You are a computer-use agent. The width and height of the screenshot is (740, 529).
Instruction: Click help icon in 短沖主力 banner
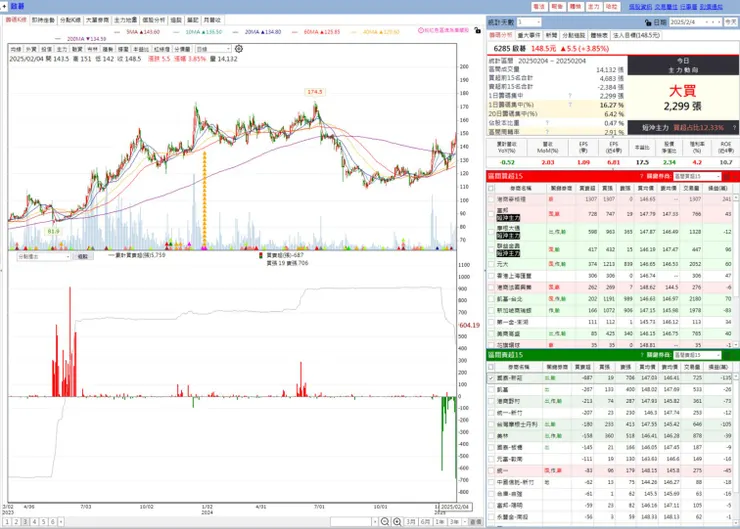734,127
